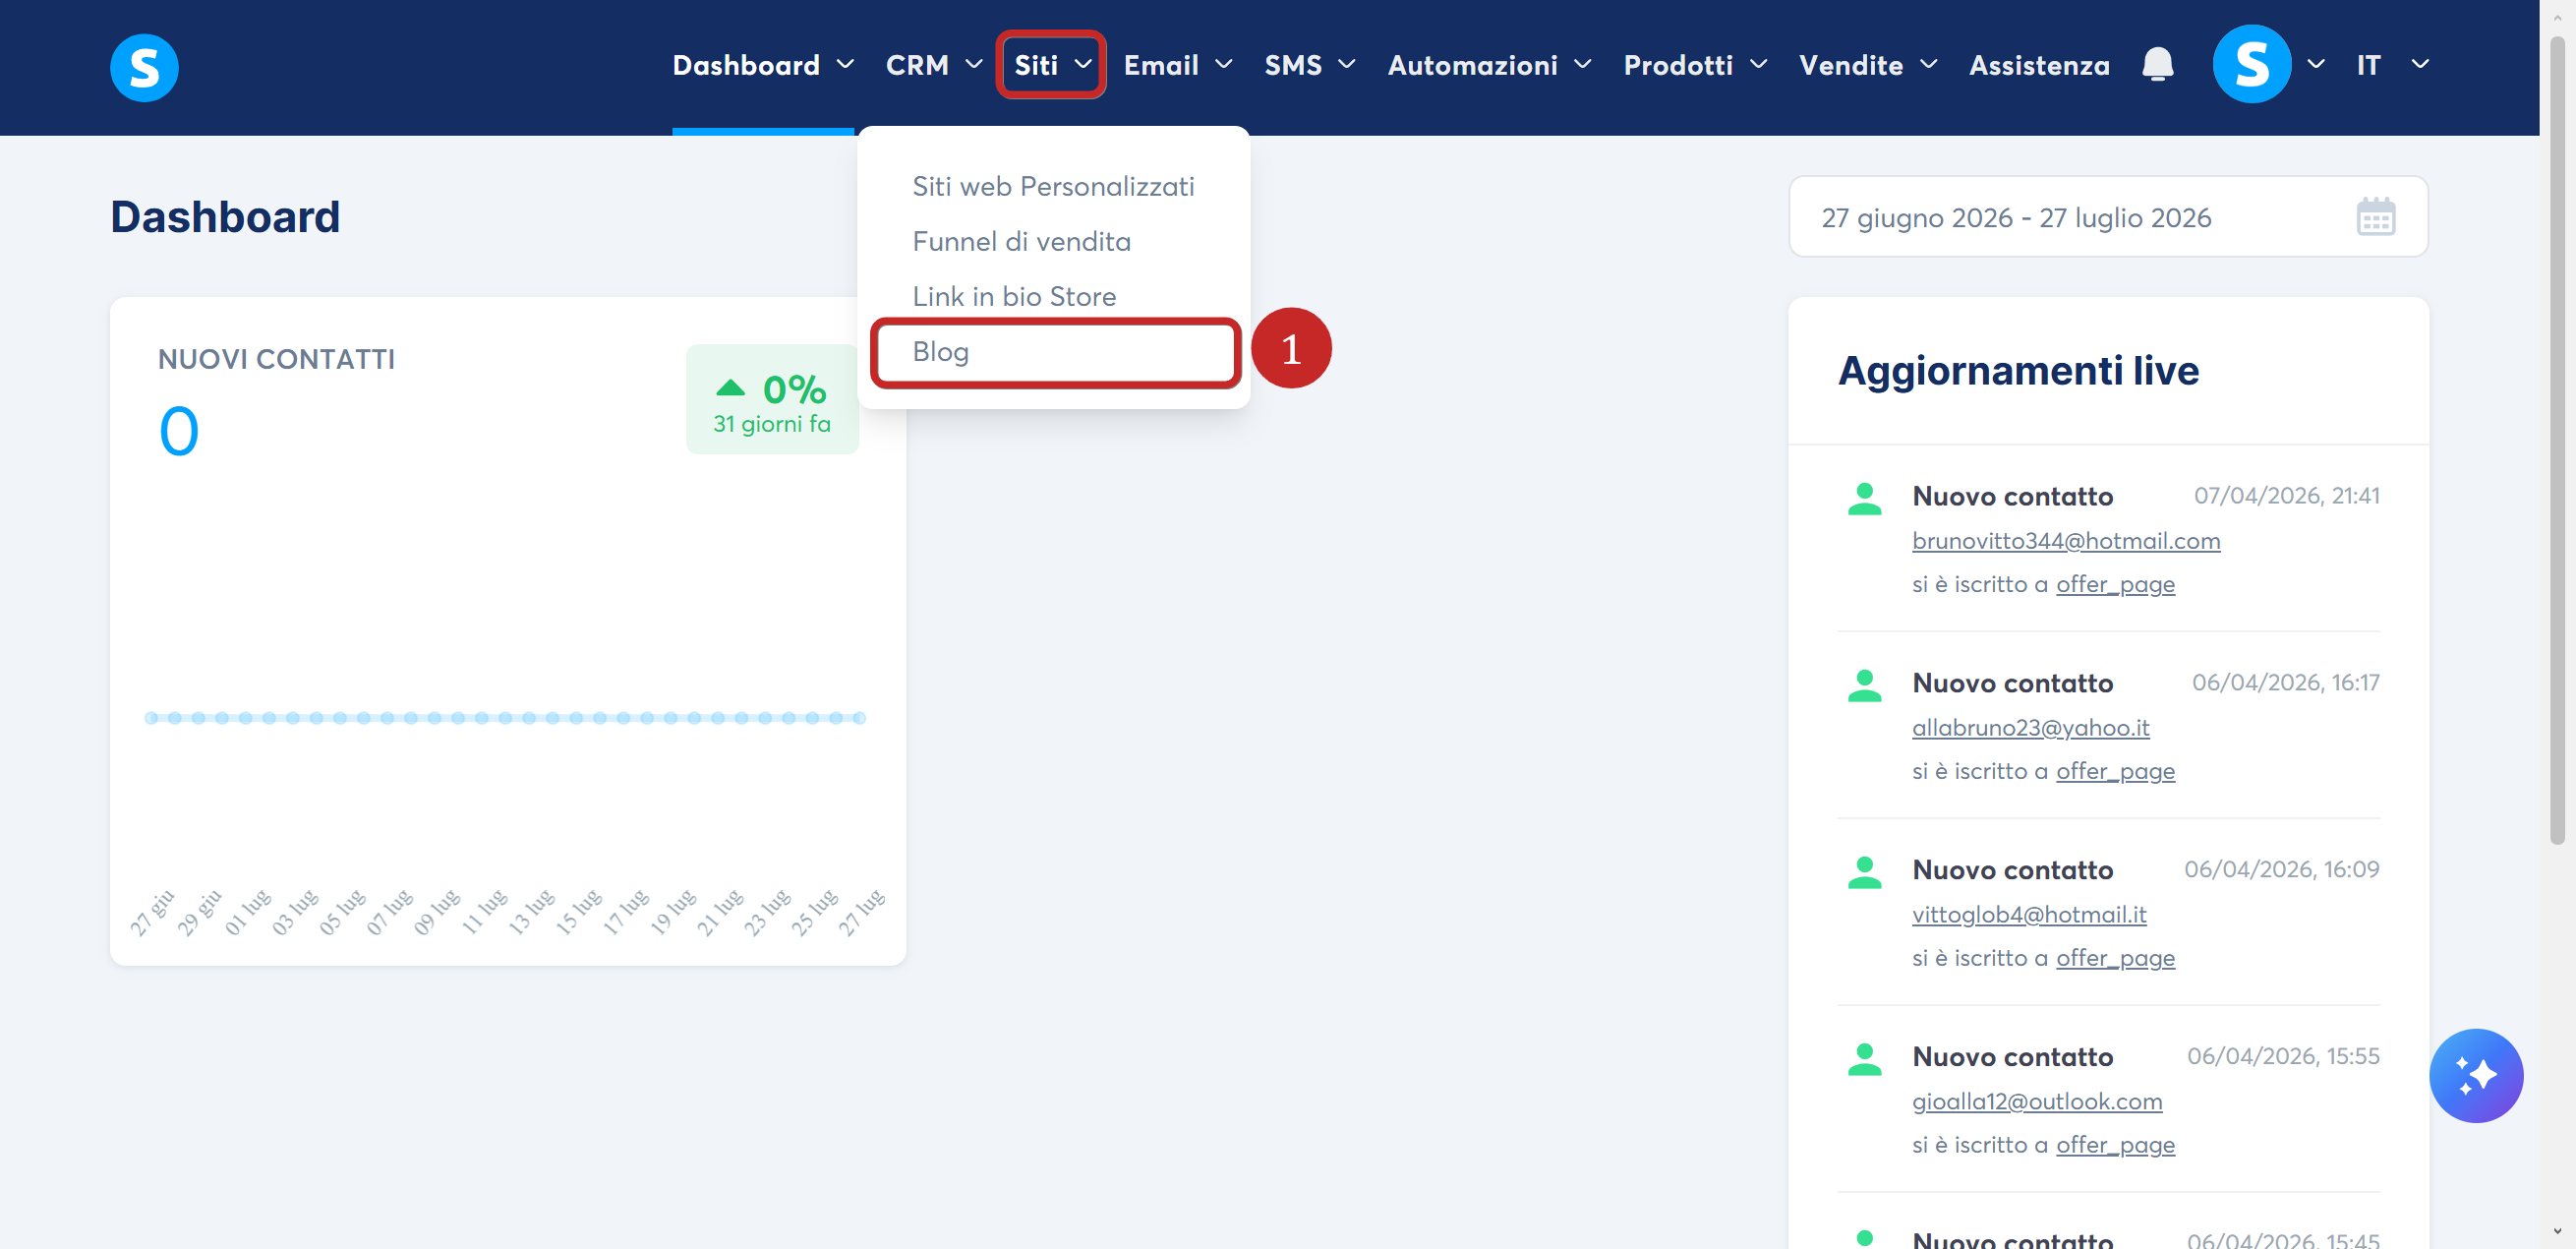The image size is (2576, 1249).
Task: Click the contact icon beside gioalla12@outlook.com
Action: [x=1864, y=1059]
